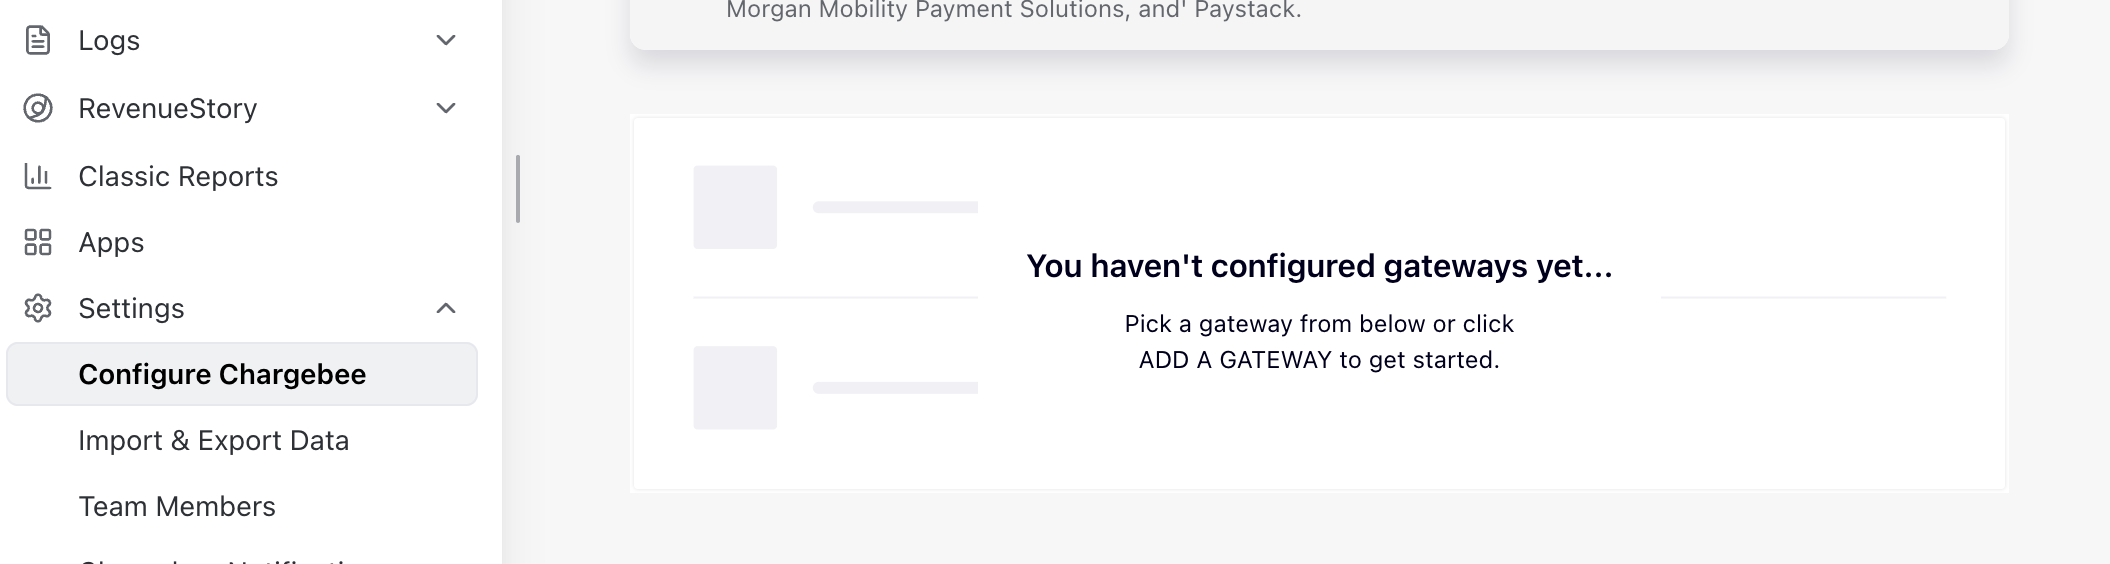
Task: Click the top placeholder gateway thumbnail
Action: click(735, 207)
